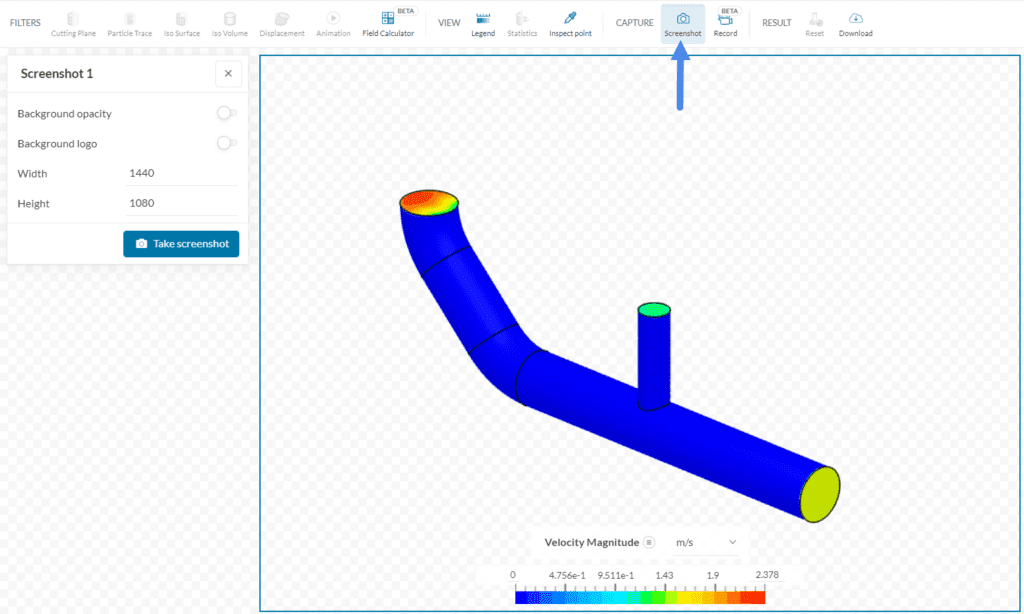Show Statistics for the result
1024x614 pixels.
521,22
